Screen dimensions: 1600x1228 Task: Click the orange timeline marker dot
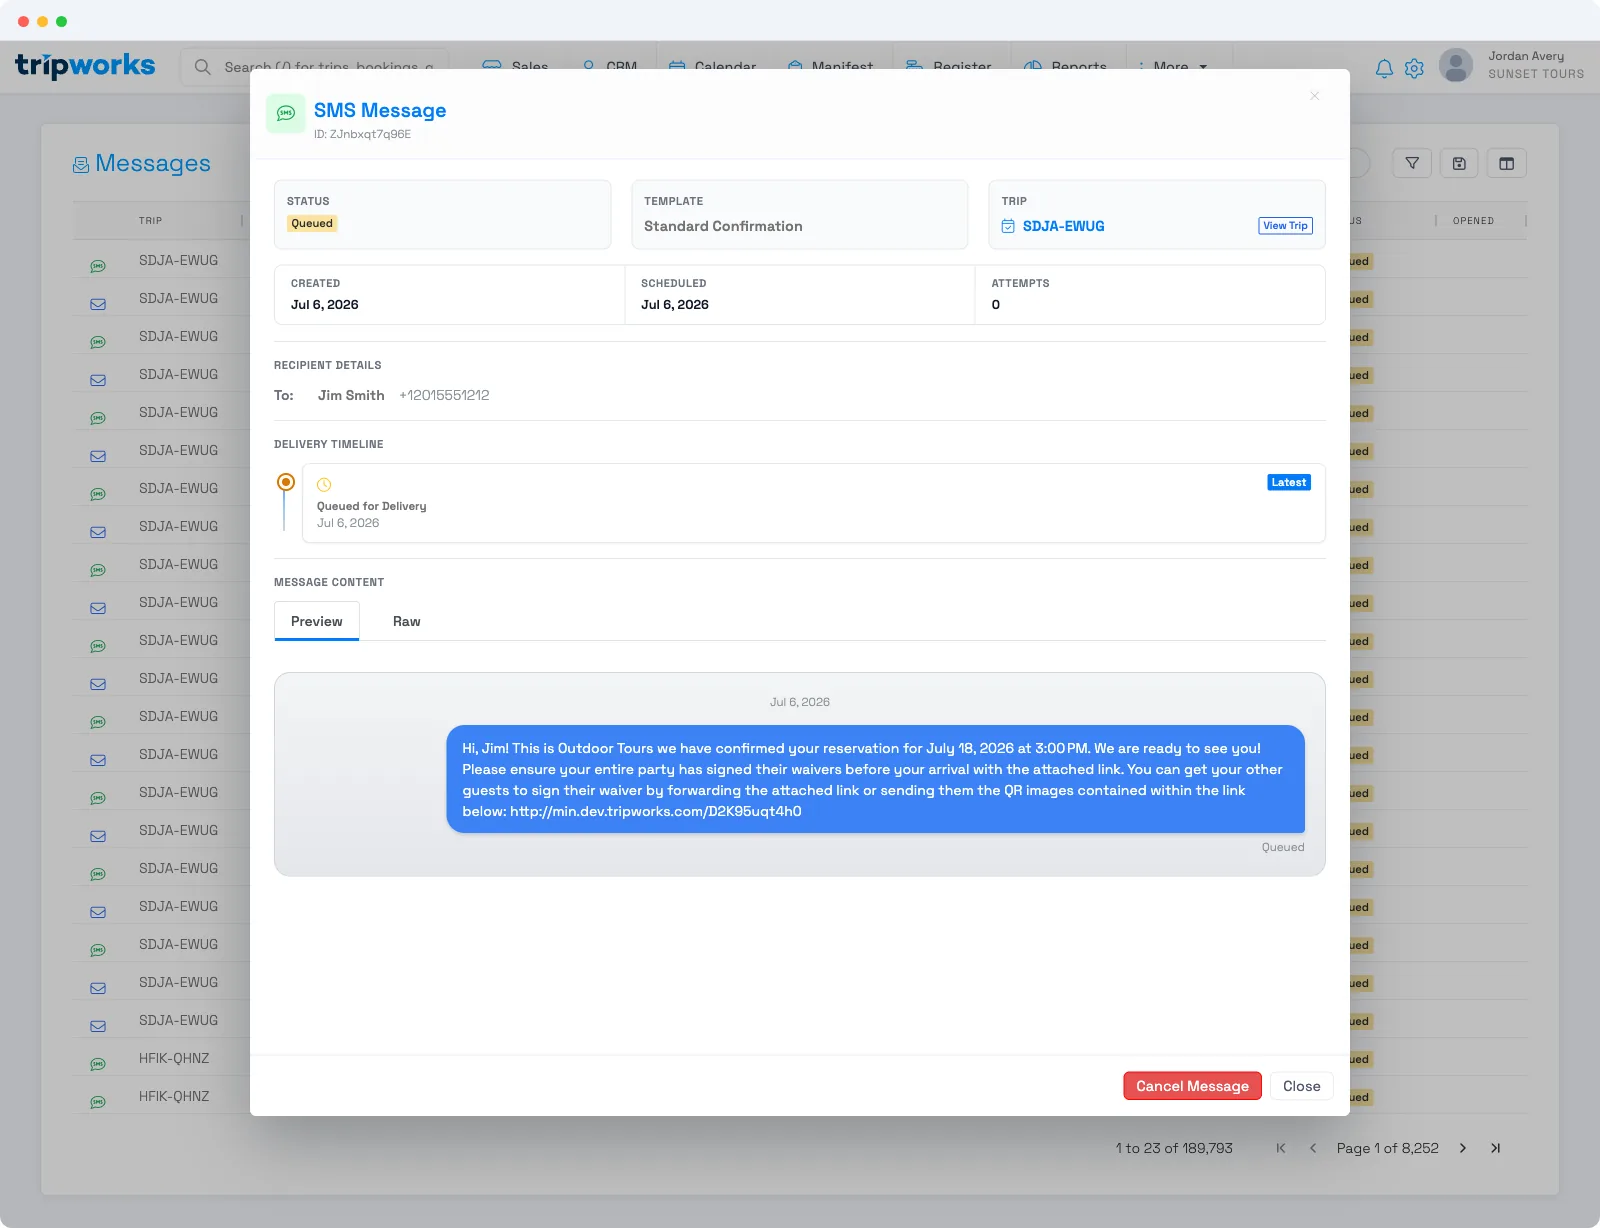point(286,482)
